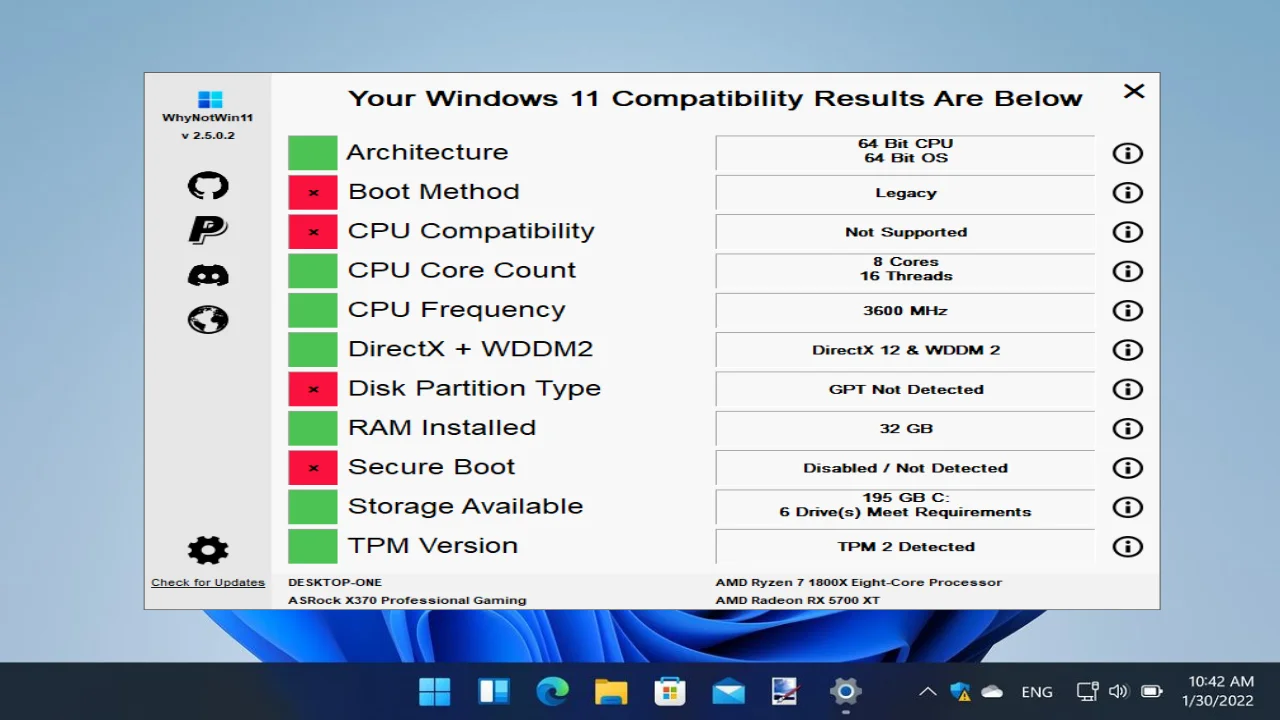Expand the hidden system tray icons chevron
1280x720 pixels.
tap(928, 691)
